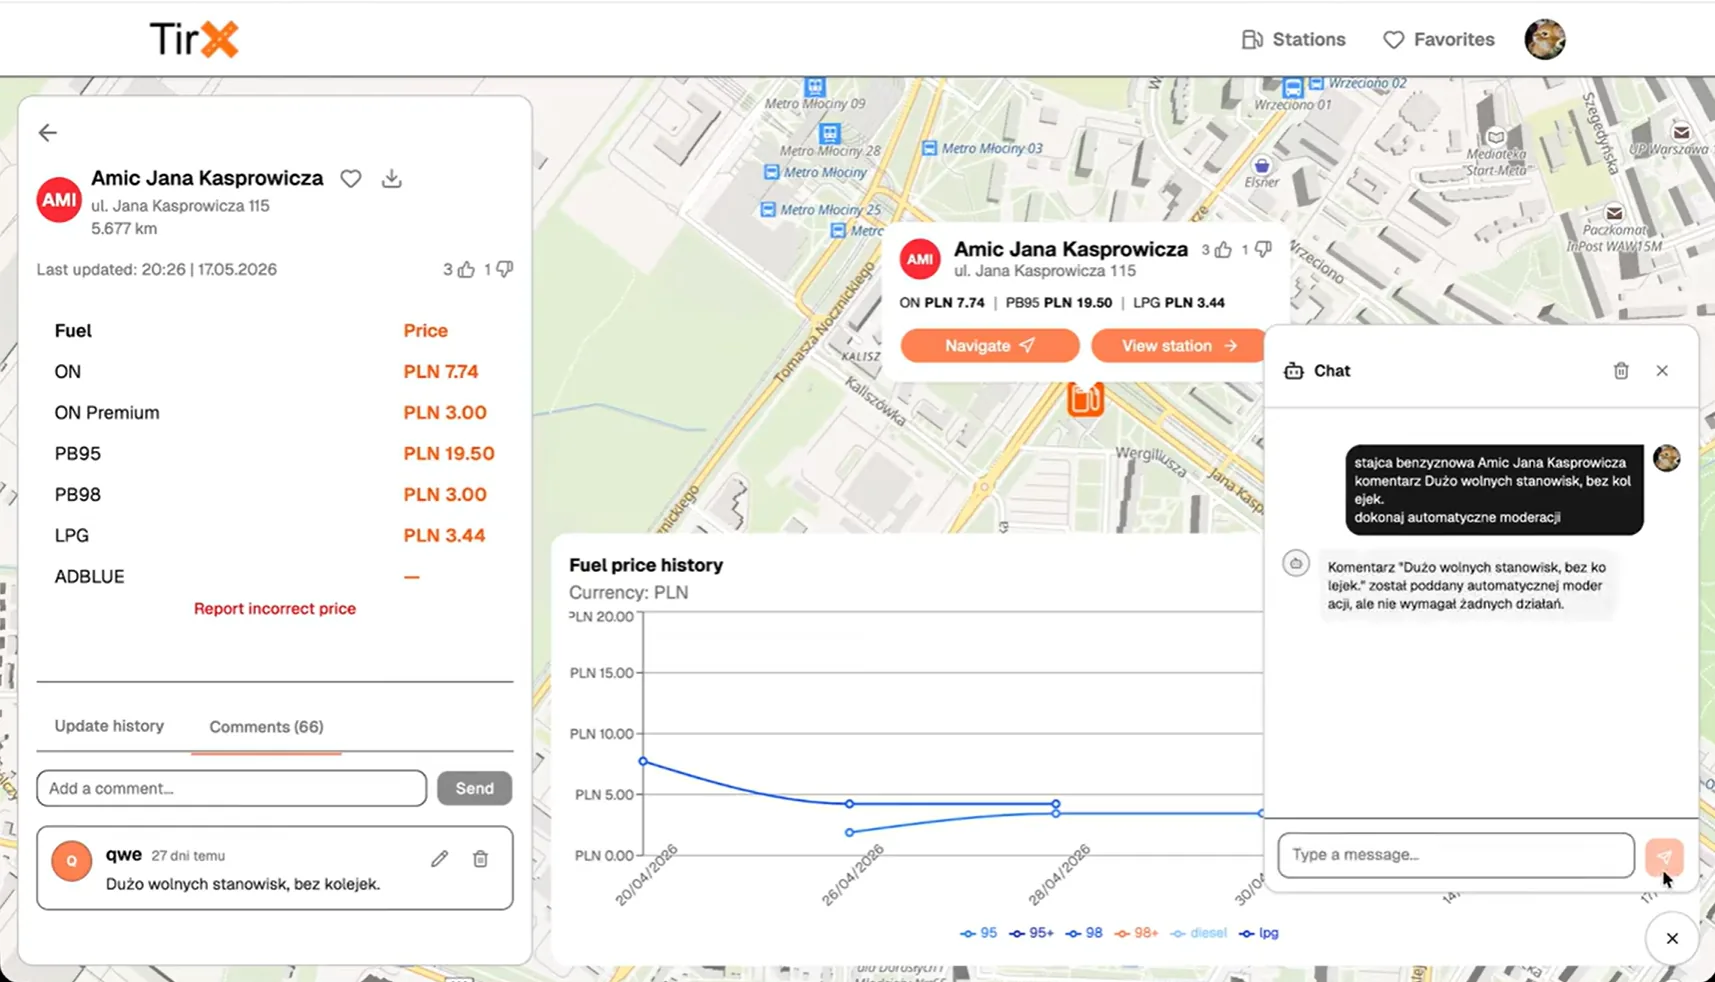Open the user profile avatar
Viewport: 1715px width, 982px height.
tap(1545, 40)
